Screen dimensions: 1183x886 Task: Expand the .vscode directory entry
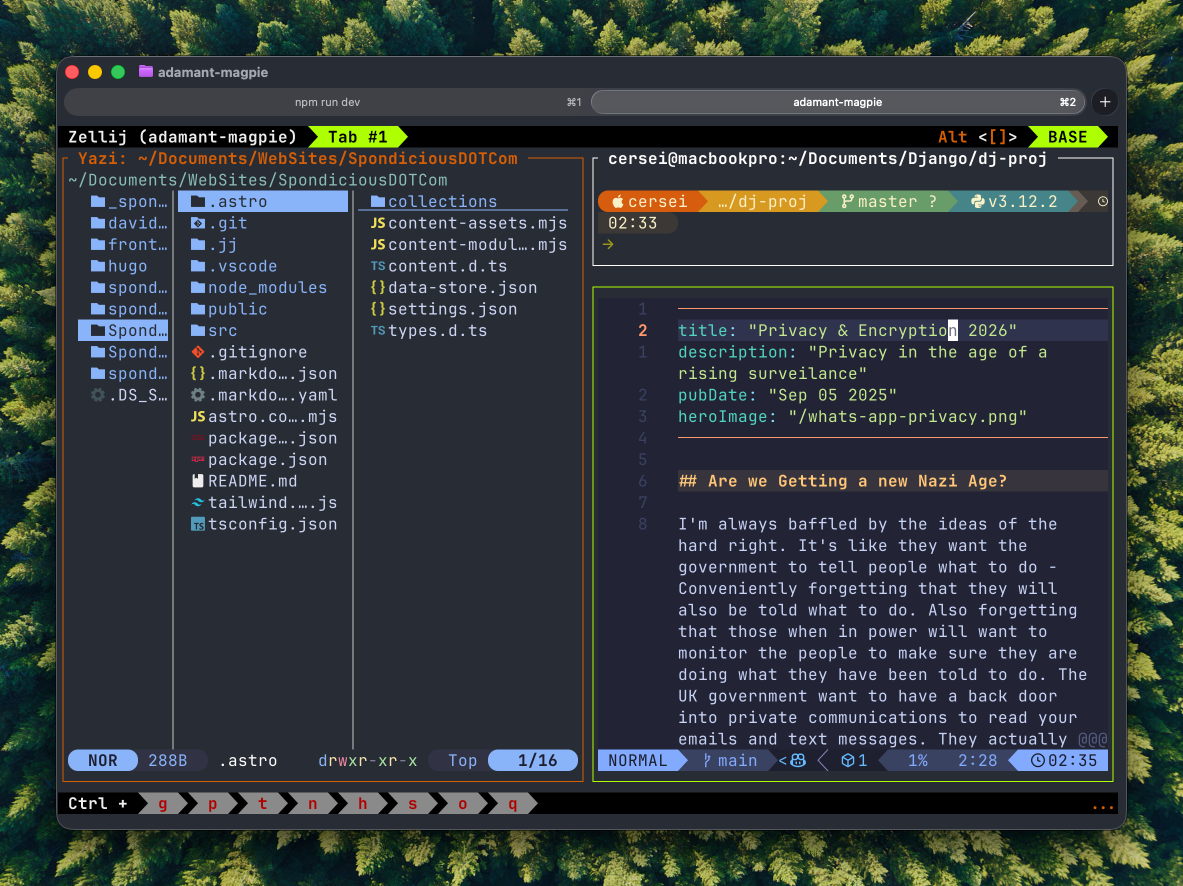pos(242,266)
